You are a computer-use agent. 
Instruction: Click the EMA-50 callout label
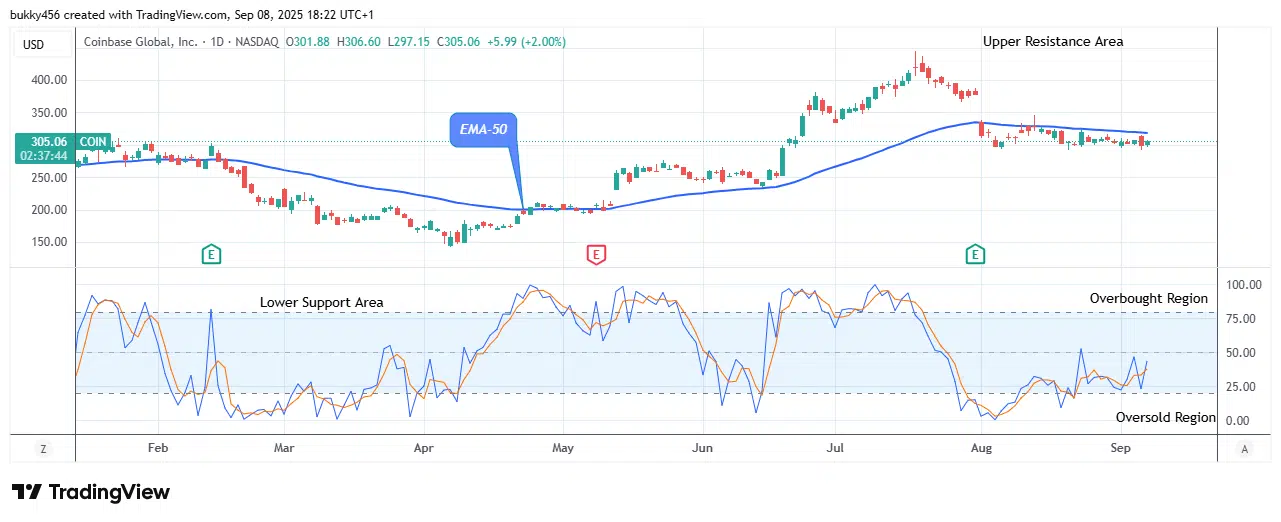click(x=483, y=130)
